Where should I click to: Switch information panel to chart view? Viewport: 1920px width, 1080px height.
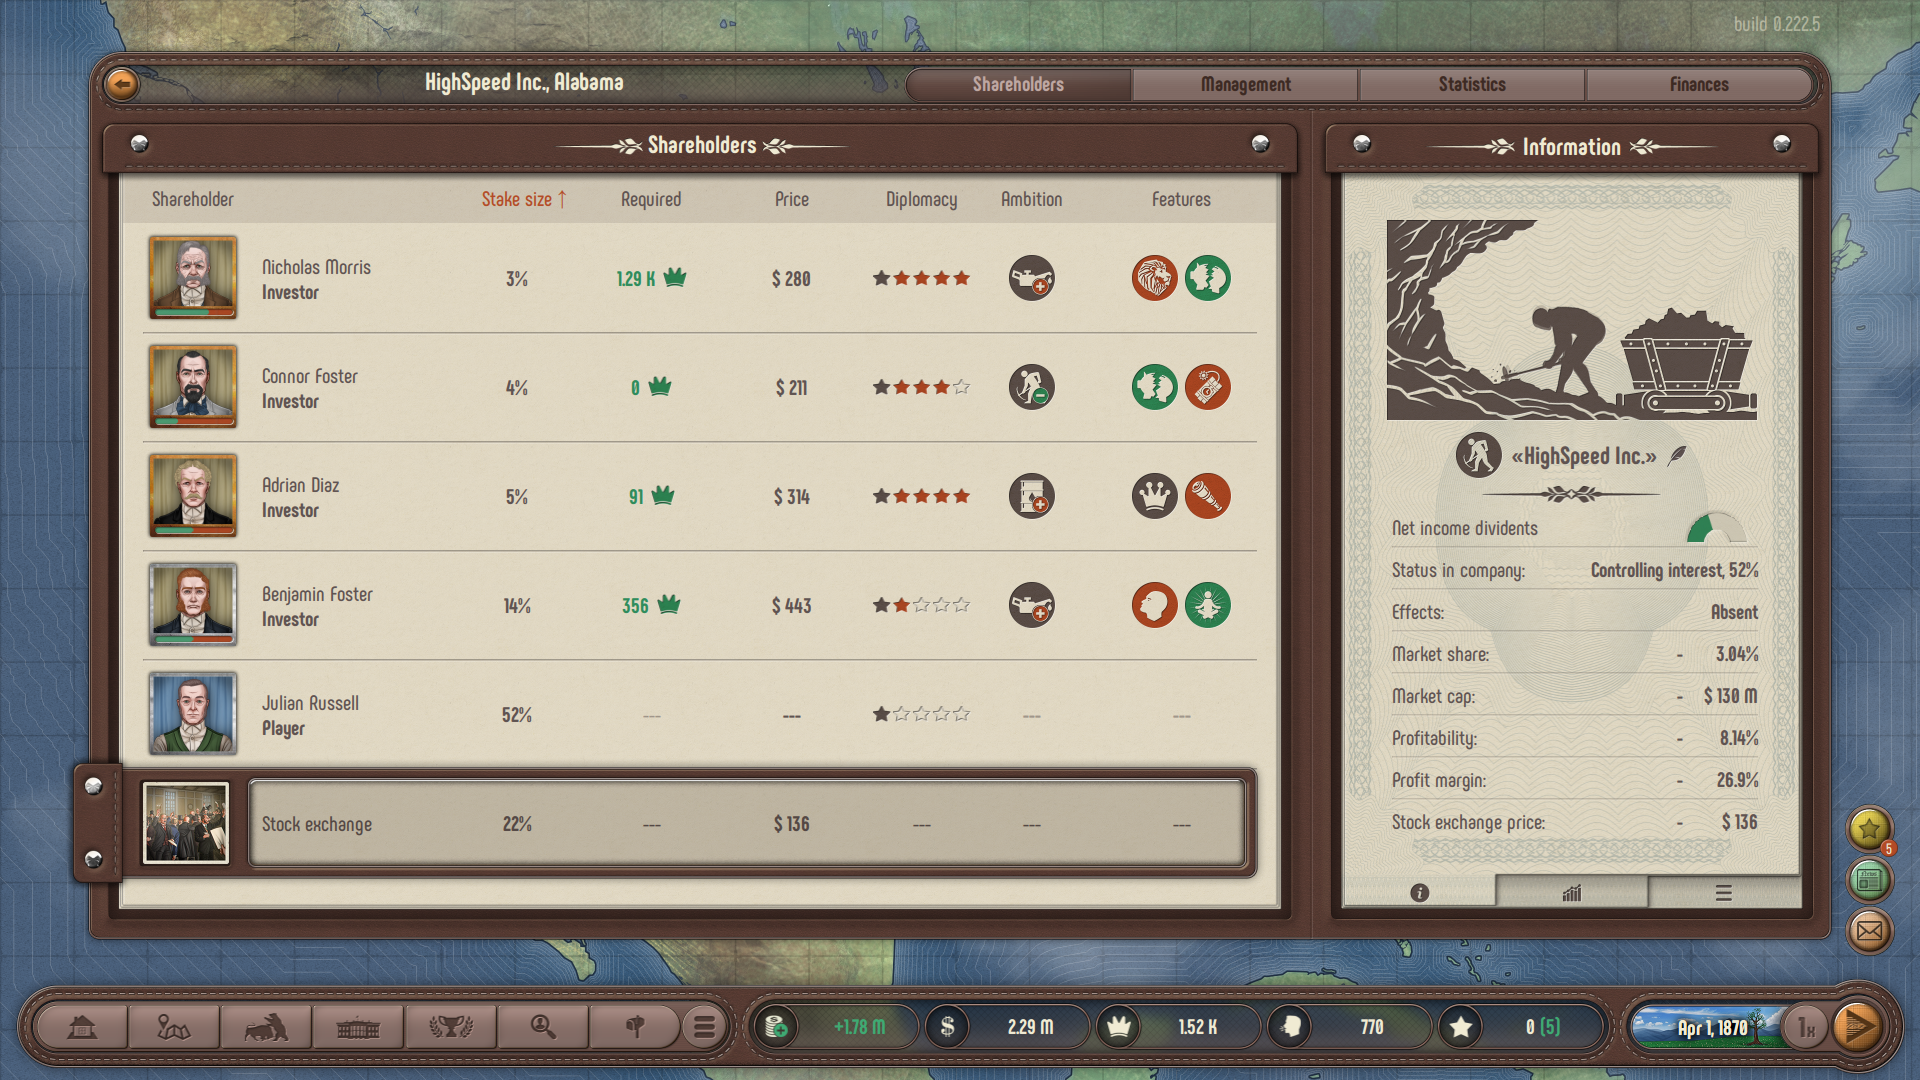pyautogui.click(x=1571, y=893)
